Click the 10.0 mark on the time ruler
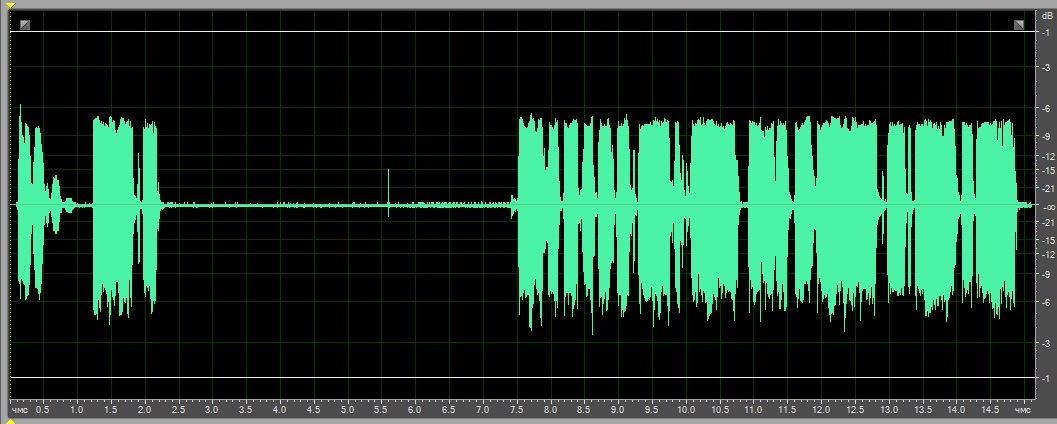 coord(685,410)
